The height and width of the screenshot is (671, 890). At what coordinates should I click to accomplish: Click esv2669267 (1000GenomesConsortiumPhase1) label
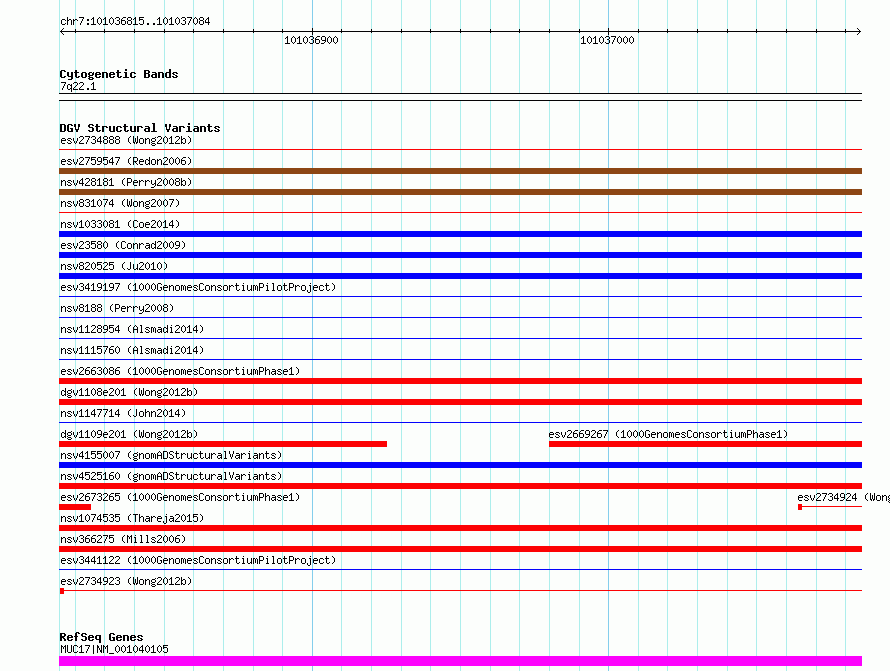point(668,434)
